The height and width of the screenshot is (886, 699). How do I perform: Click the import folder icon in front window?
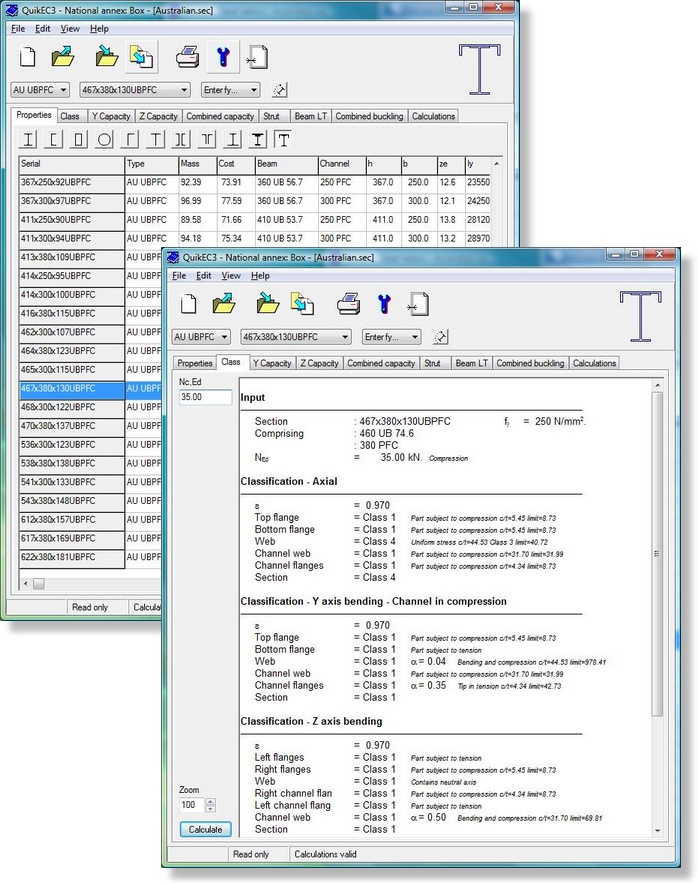click(x=267, y=304)
